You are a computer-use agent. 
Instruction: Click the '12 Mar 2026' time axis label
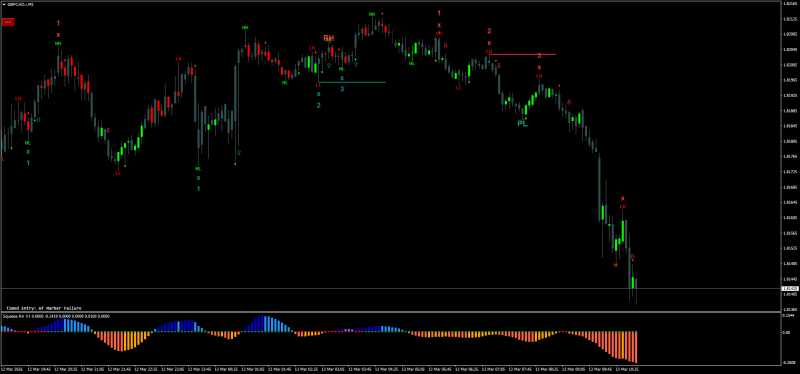pos(11,368)
